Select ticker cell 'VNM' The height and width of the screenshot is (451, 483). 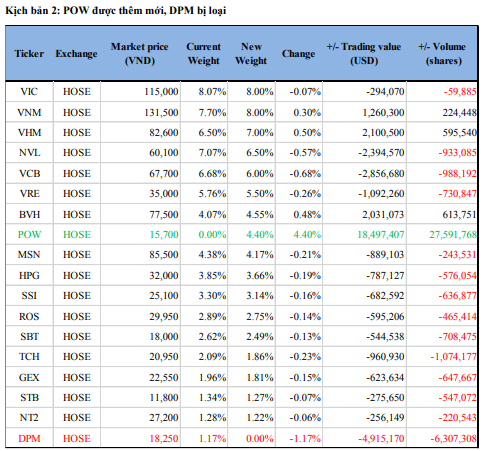pyautogui.click(x=29, y=113)
